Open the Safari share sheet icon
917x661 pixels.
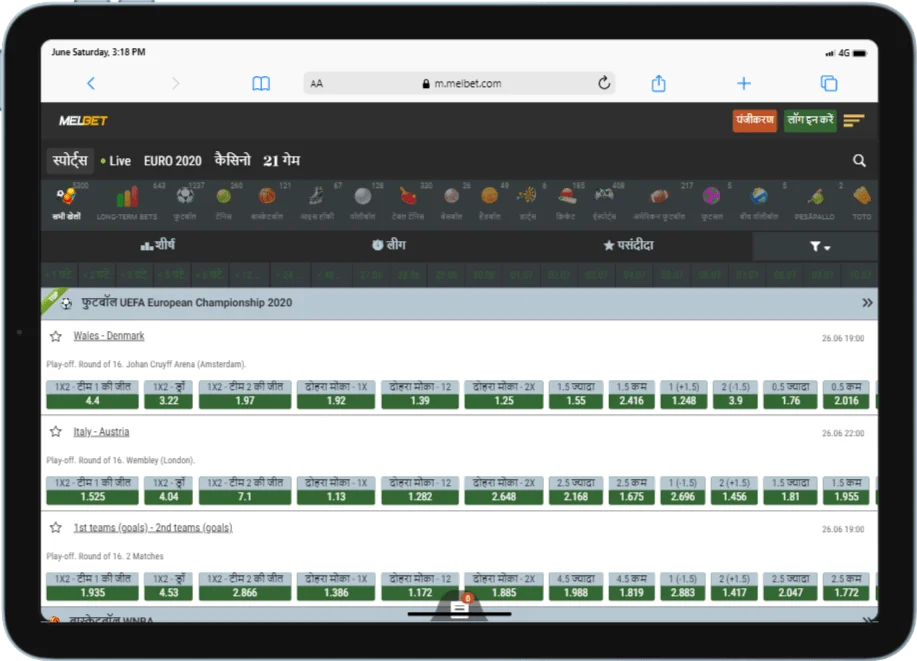(659, 83)
